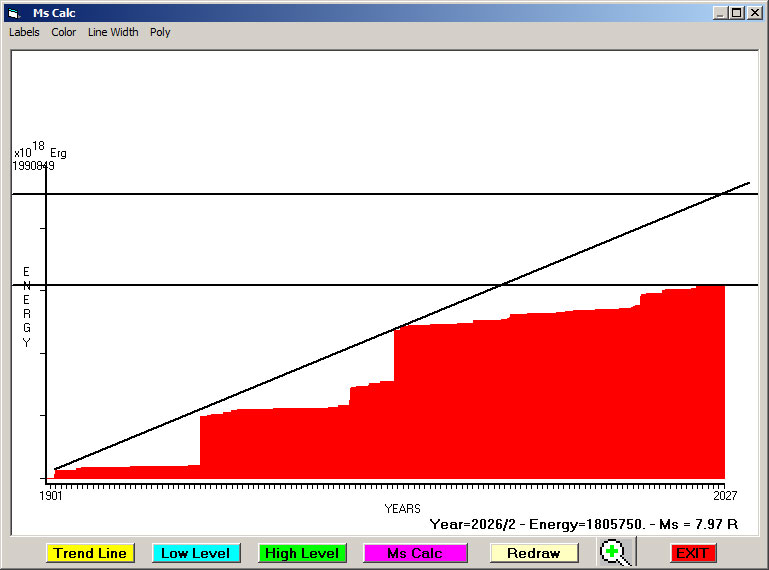Click the 2027 end year label
769x570 pixels.
(x=725, y=495)
